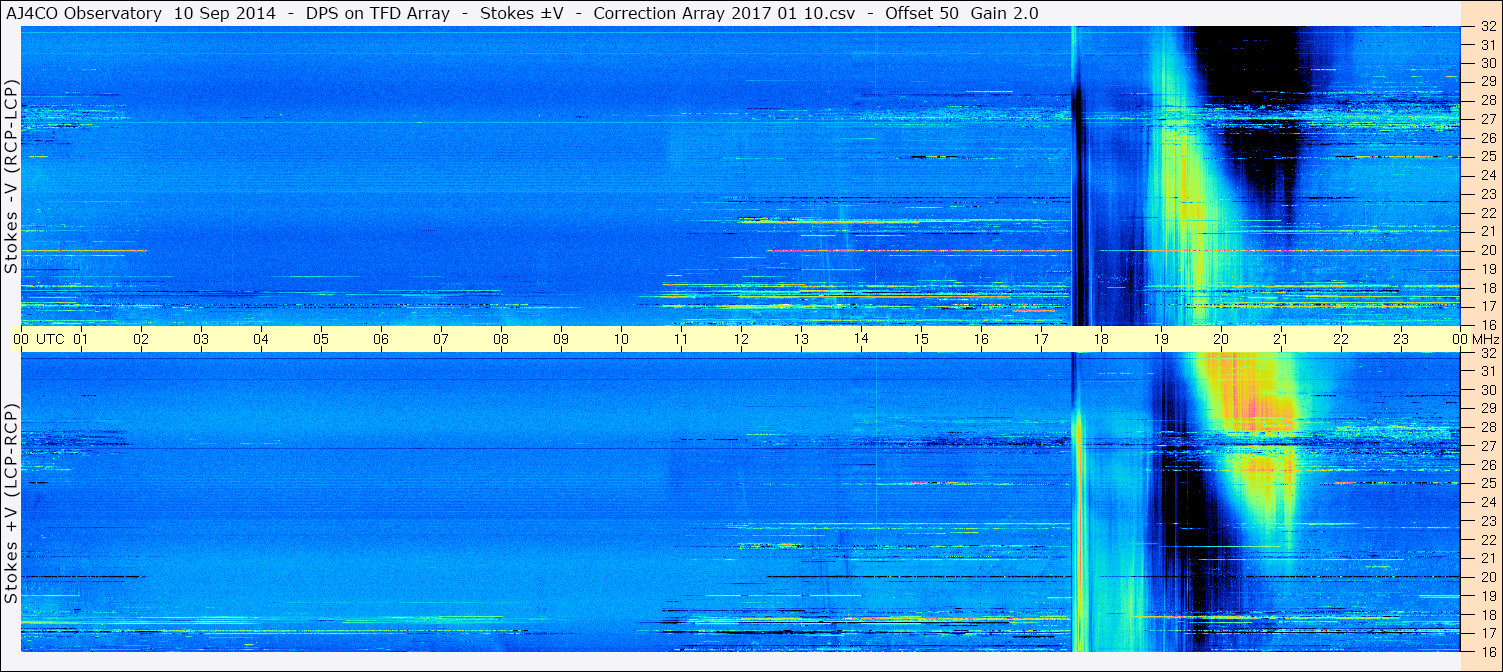Click the 19 MHz tick in Stokes +V panel
This screenshot has height=672, width=1503.
[x=1488, y=595]
